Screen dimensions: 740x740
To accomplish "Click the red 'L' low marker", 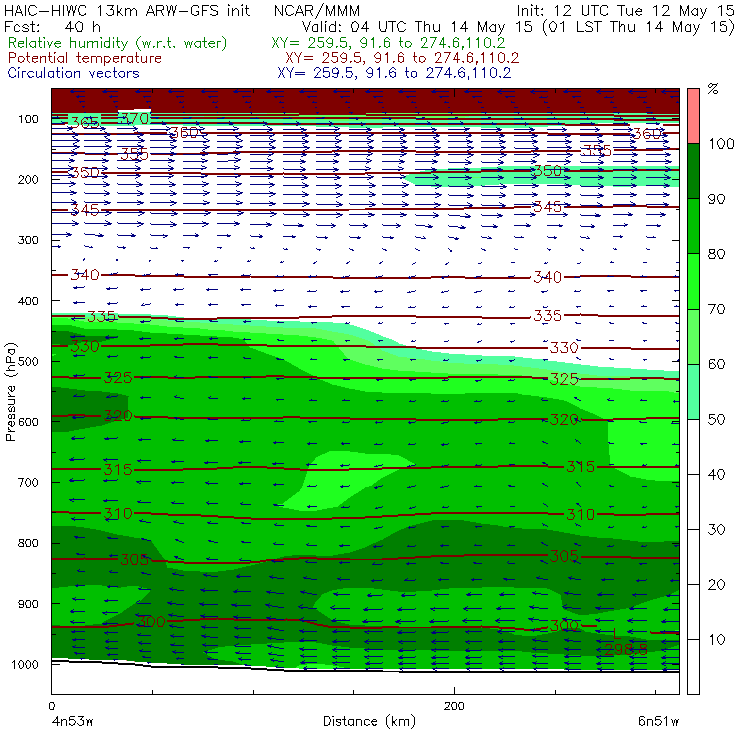I will pyautogui.click(x=615, y=633).
